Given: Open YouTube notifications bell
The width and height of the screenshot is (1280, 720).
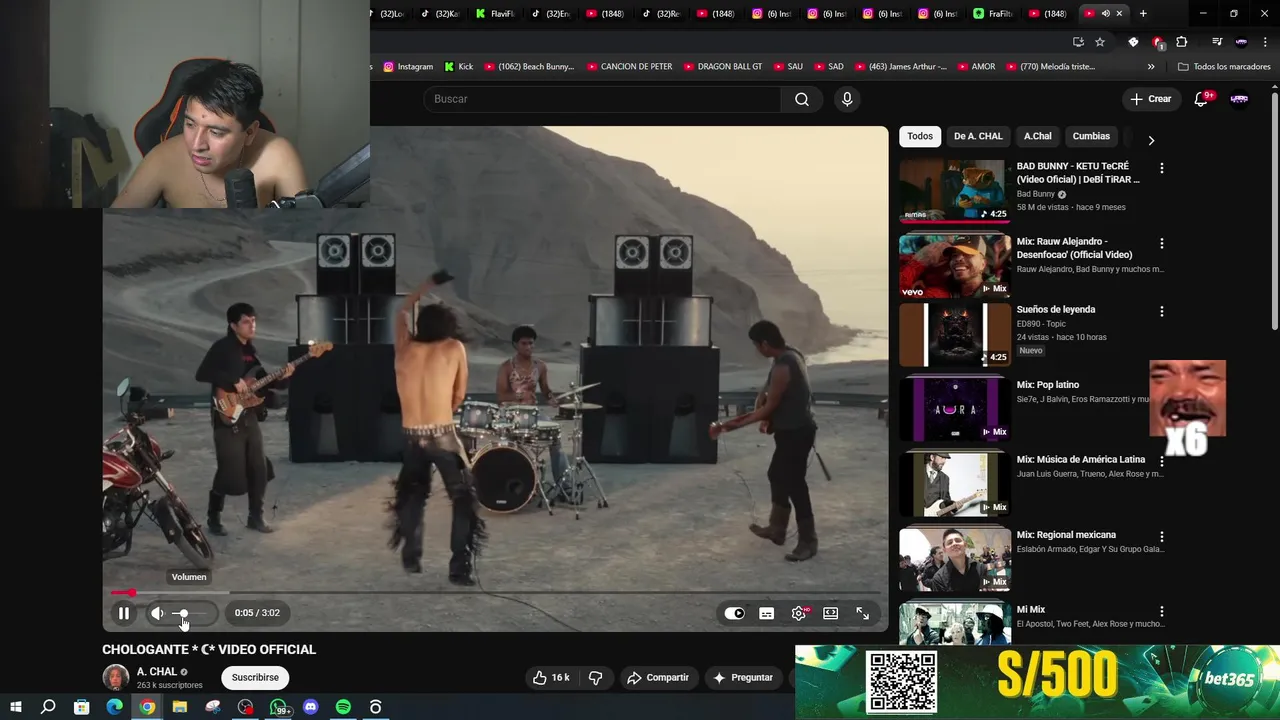Looking at the screenshot, I should 1202,99.
